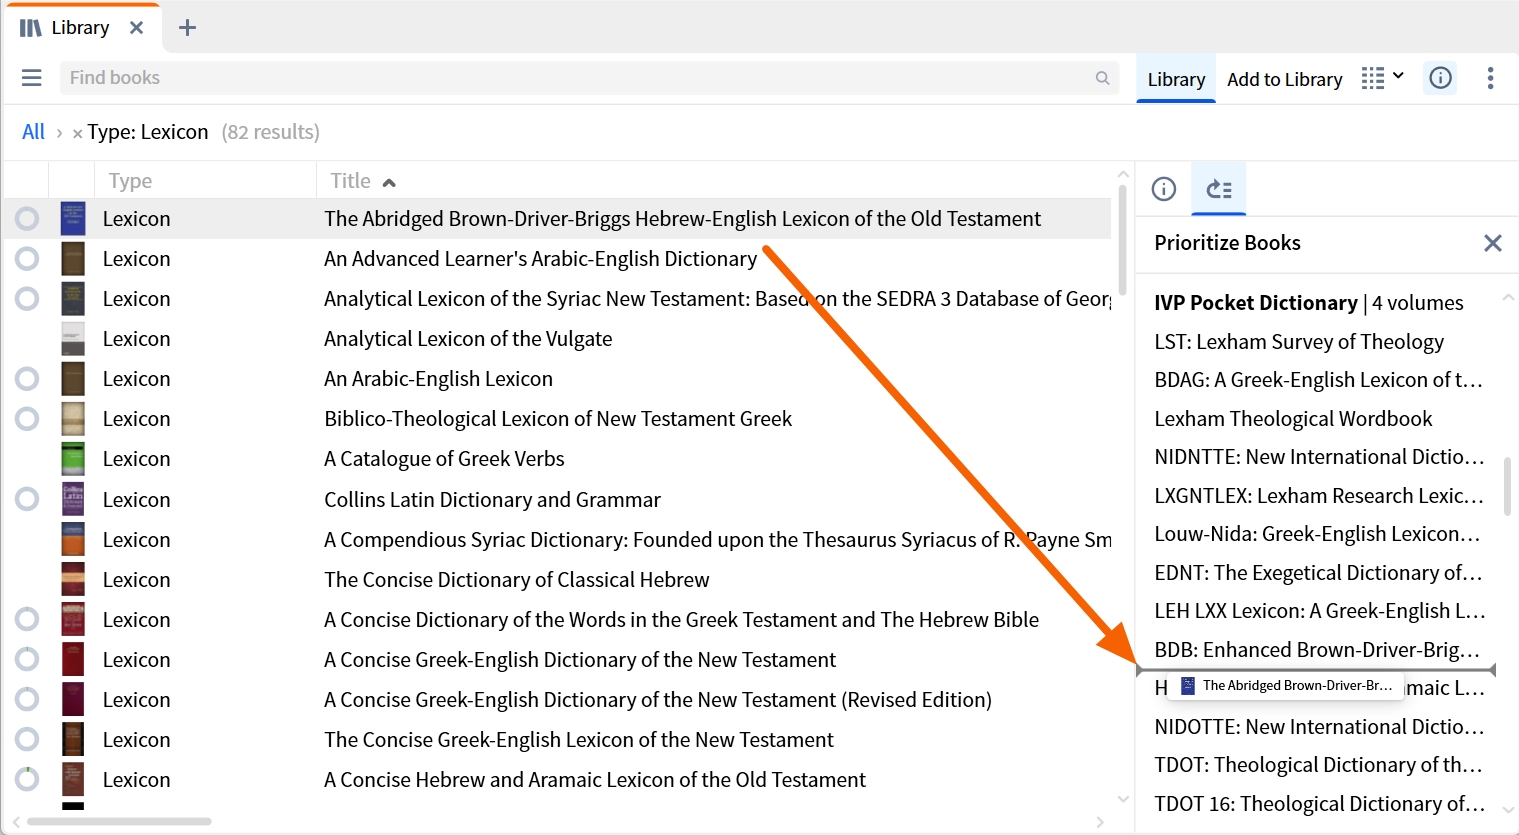
Task: Click the cover of Collins Latin Dictionary and Grammar
Action: [x=73, y=499]
